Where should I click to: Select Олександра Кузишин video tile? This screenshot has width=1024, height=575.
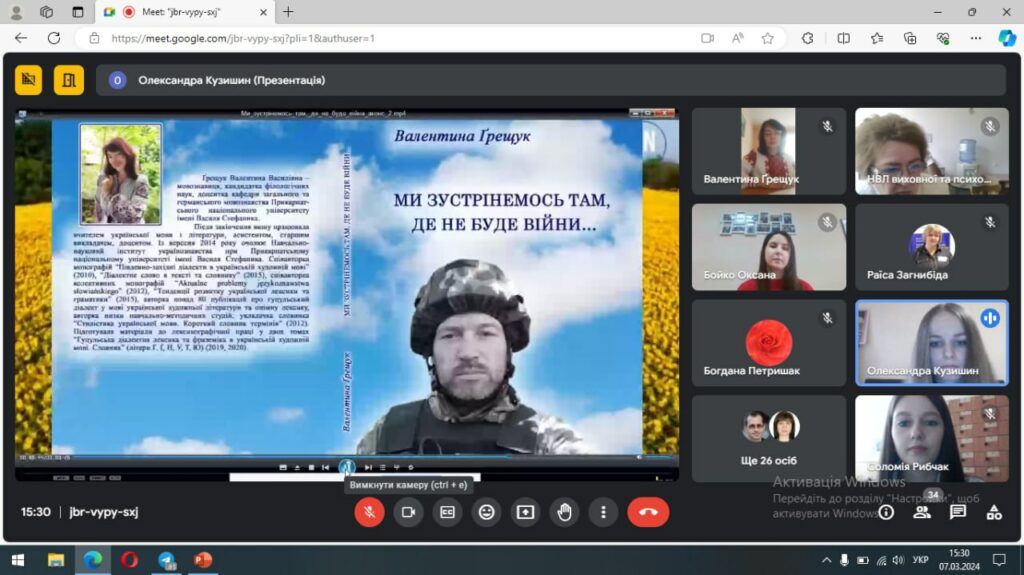pyautogui.click(x=932, y=342)
